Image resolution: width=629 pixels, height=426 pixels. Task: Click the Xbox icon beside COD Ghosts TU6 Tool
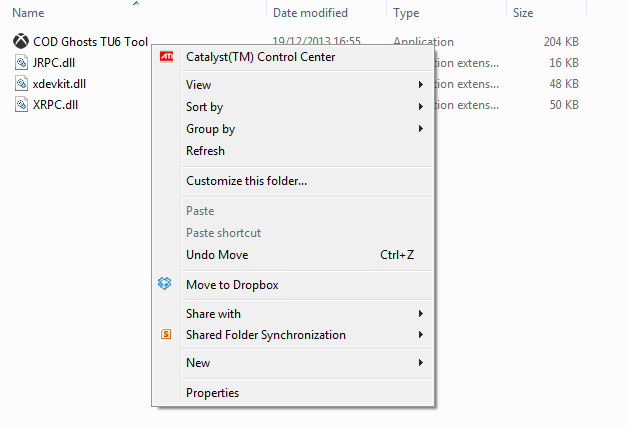(x=22, y=42)
